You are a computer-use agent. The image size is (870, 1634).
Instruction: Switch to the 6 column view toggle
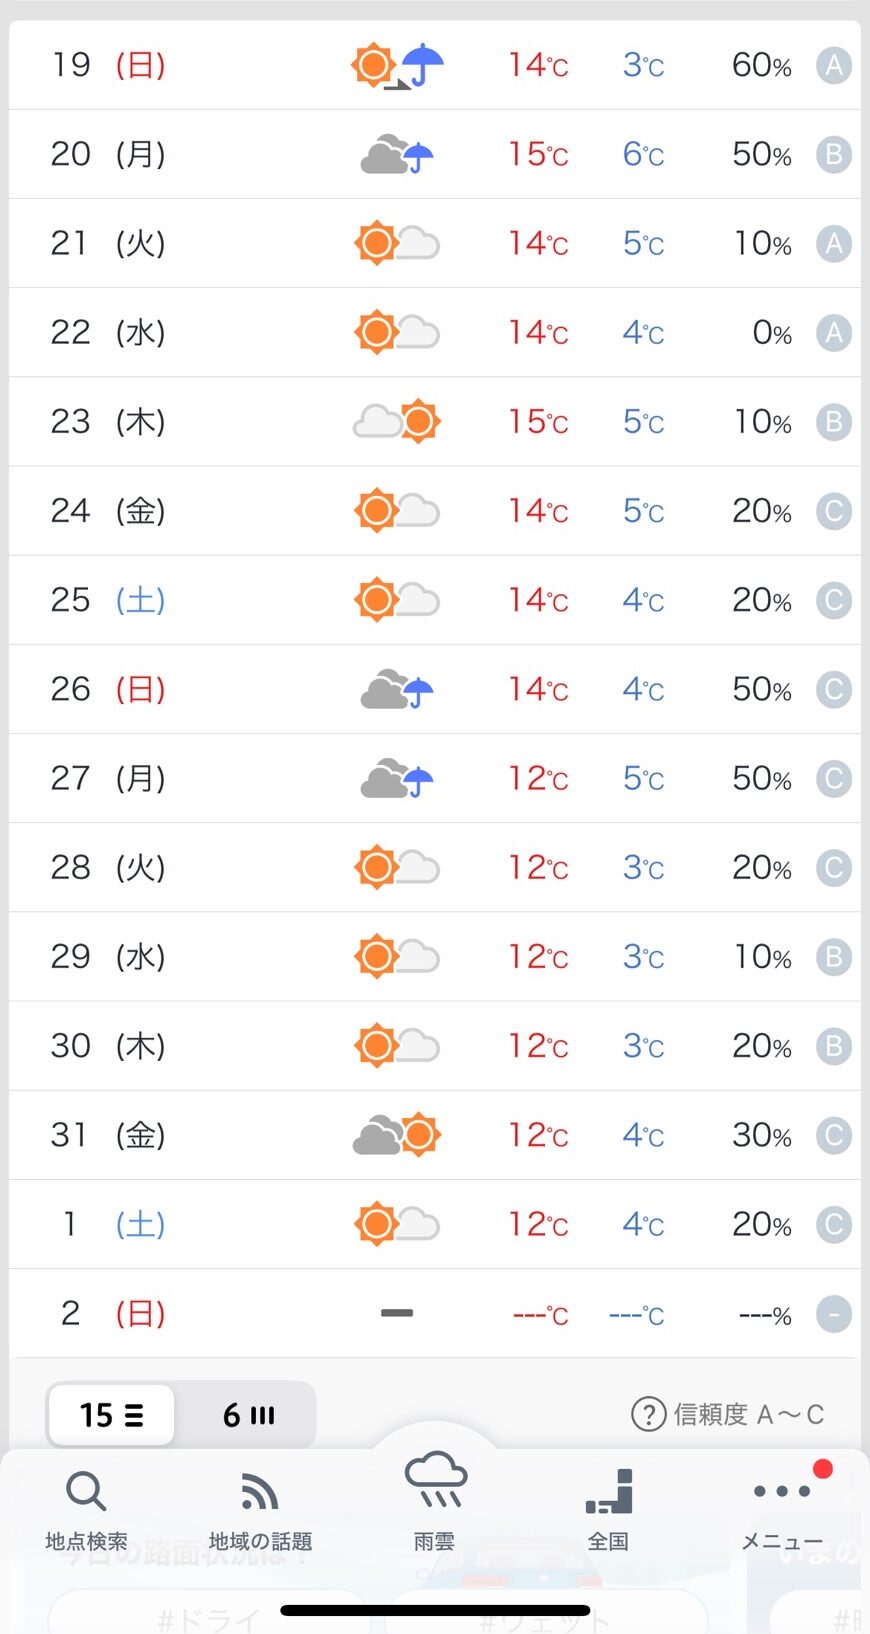248,1415
